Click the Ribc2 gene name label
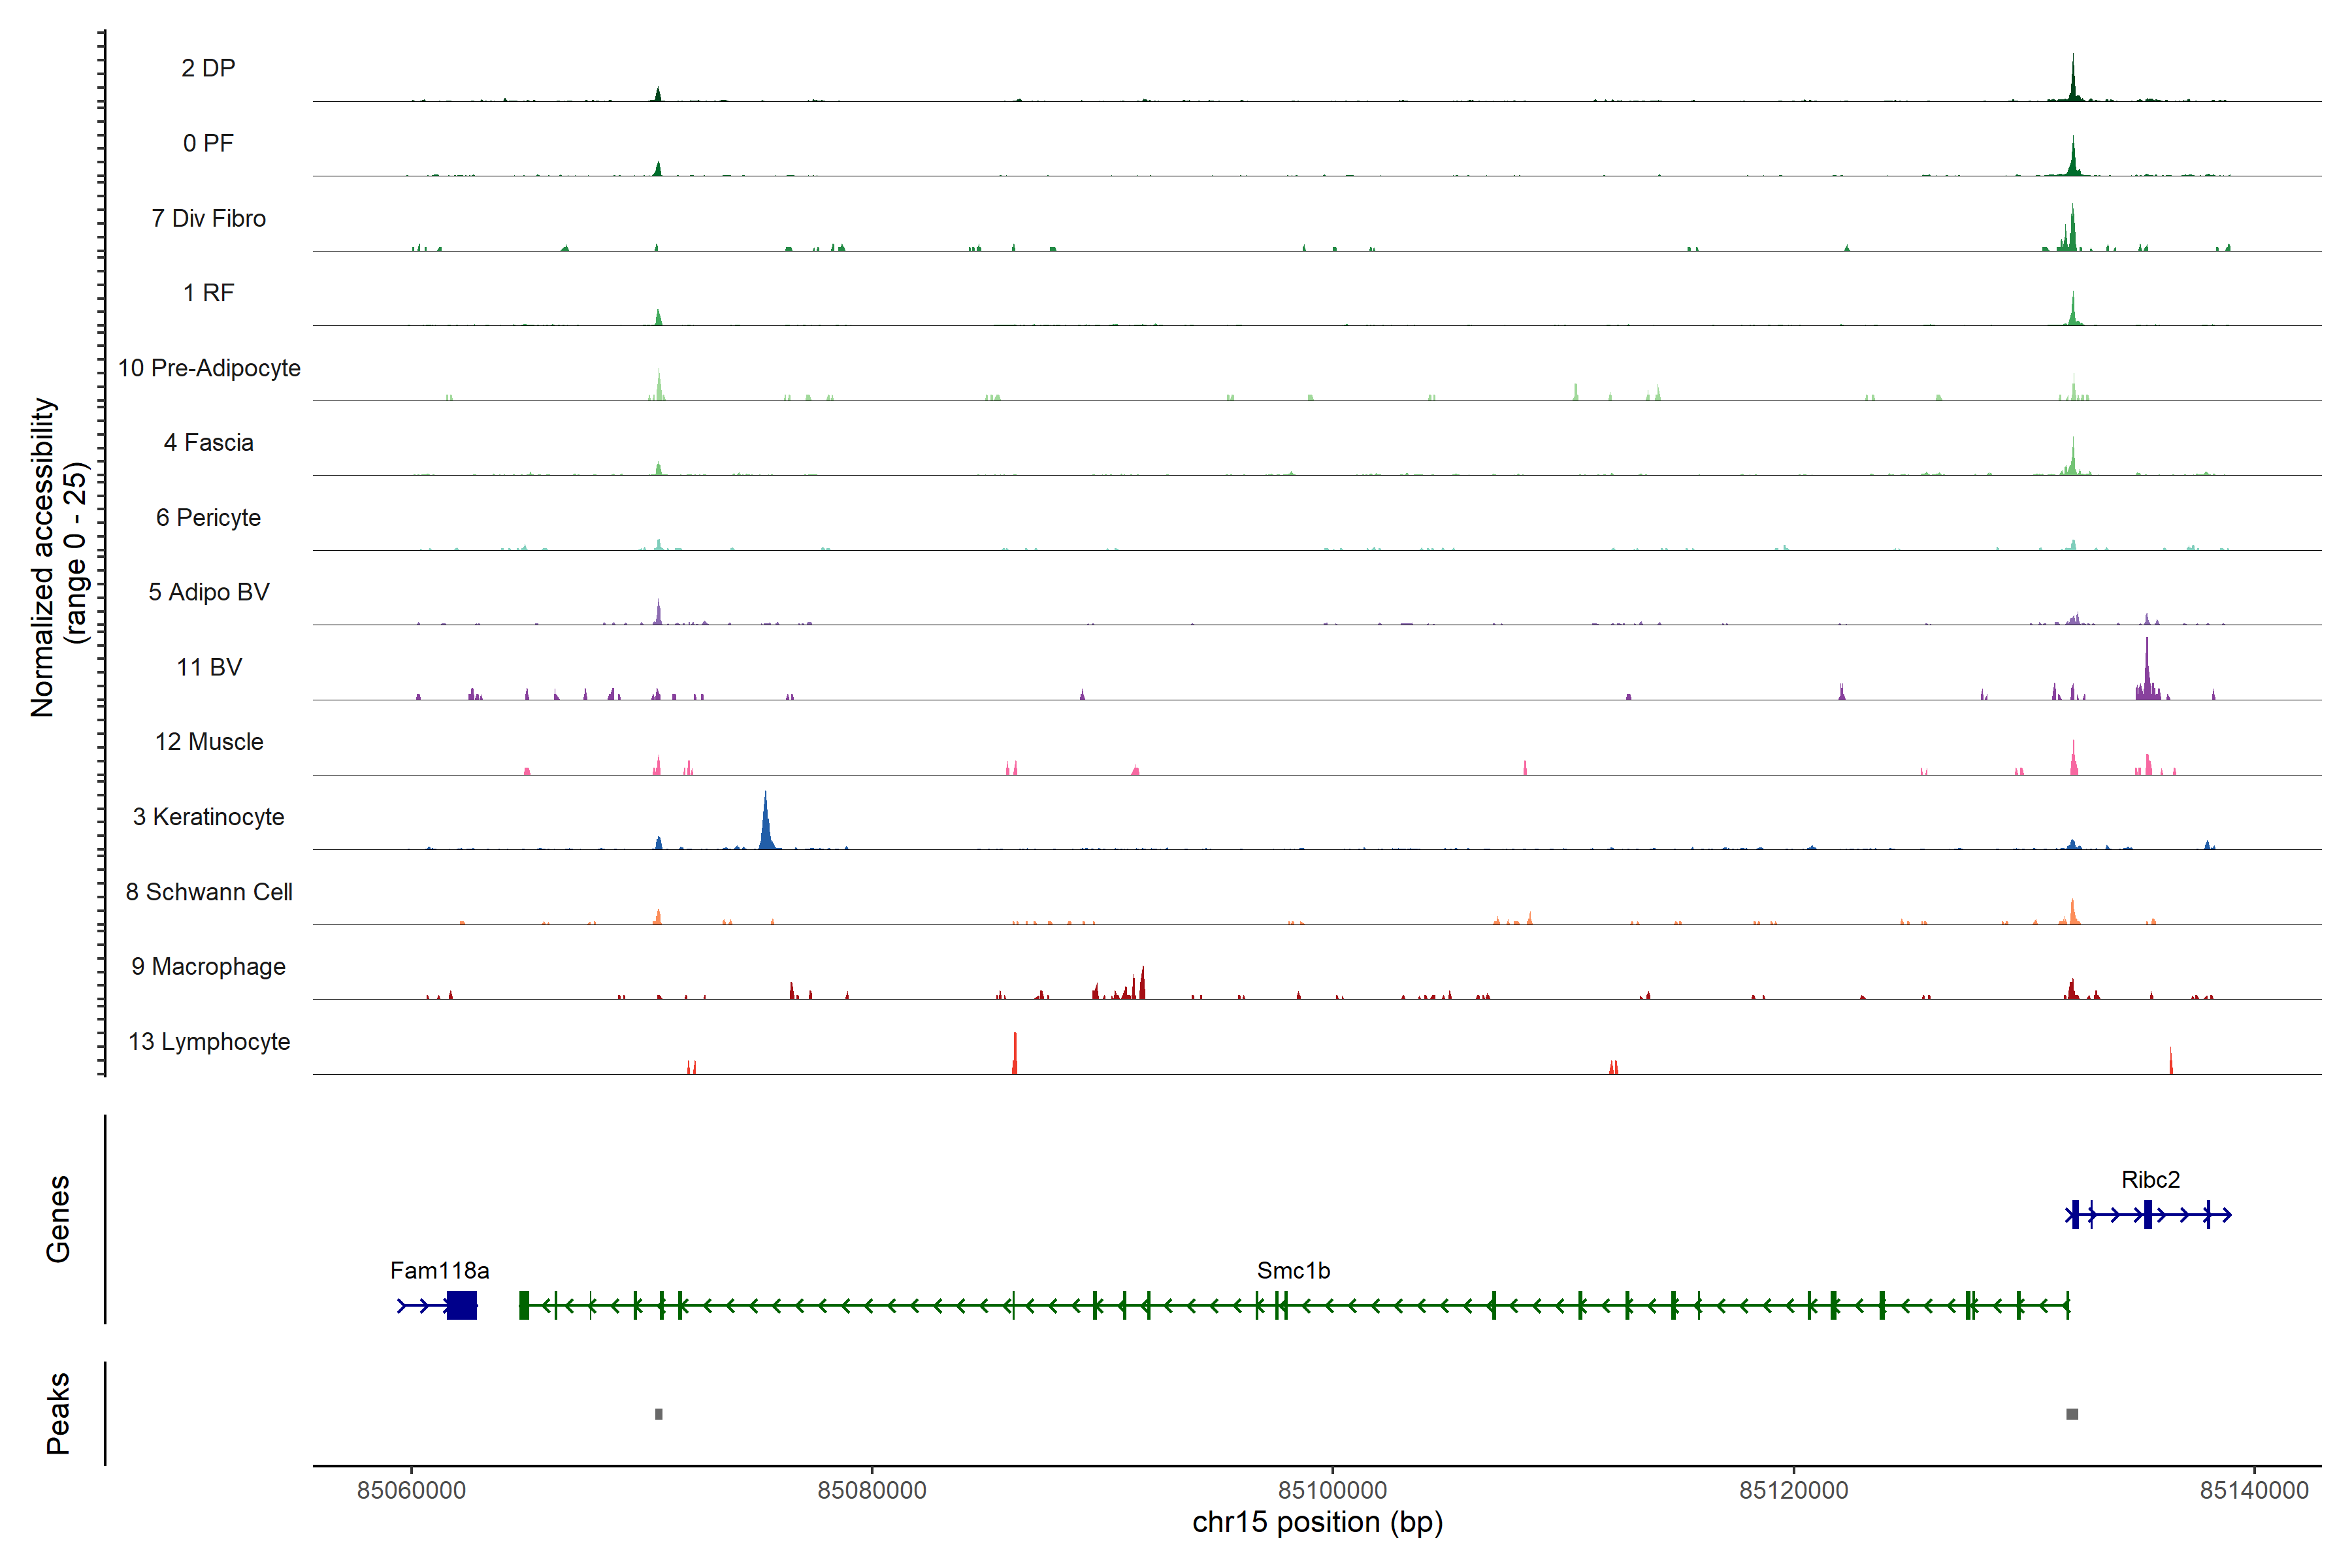The height and width of the screenshot is (1568, 2352). (x=2150, y=1180)
